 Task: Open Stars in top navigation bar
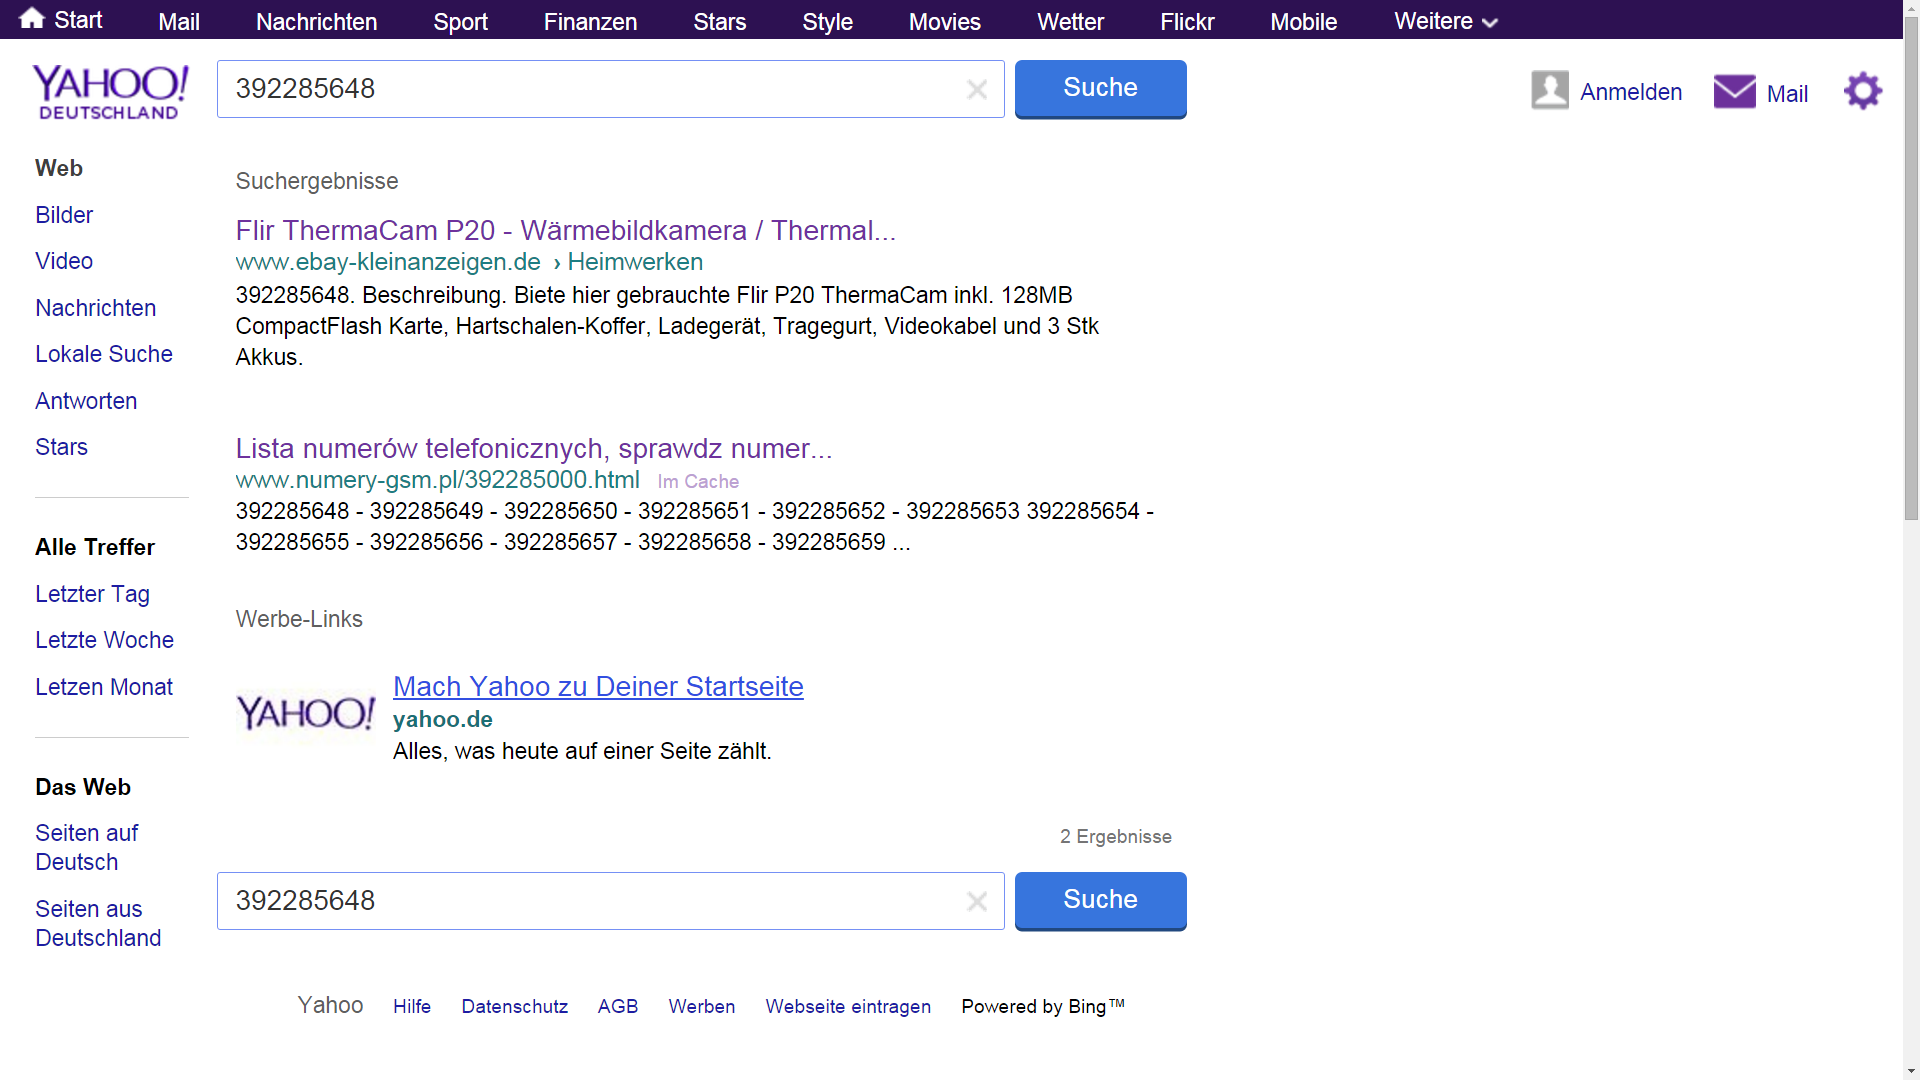pyautogui.click(x=719, y=22)
